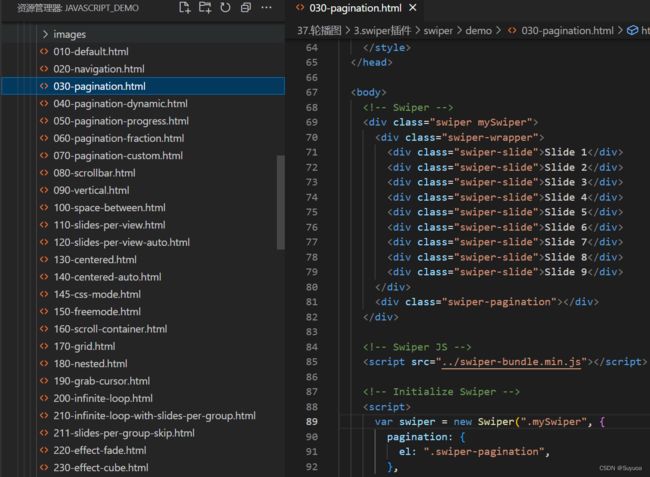Open 170-grid.html file
This screenshot has height=477, width=650.
tap(143, 346)
